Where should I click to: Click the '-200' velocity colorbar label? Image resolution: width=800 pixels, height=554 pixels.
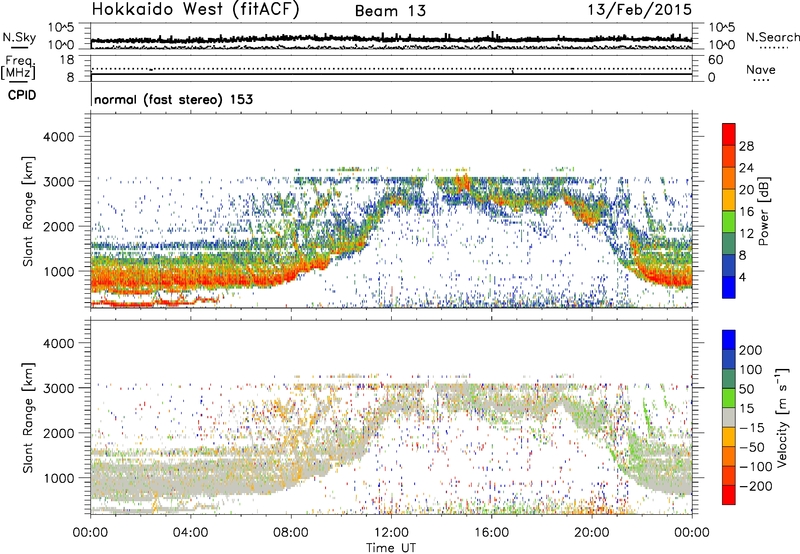(x=756, y=486)
